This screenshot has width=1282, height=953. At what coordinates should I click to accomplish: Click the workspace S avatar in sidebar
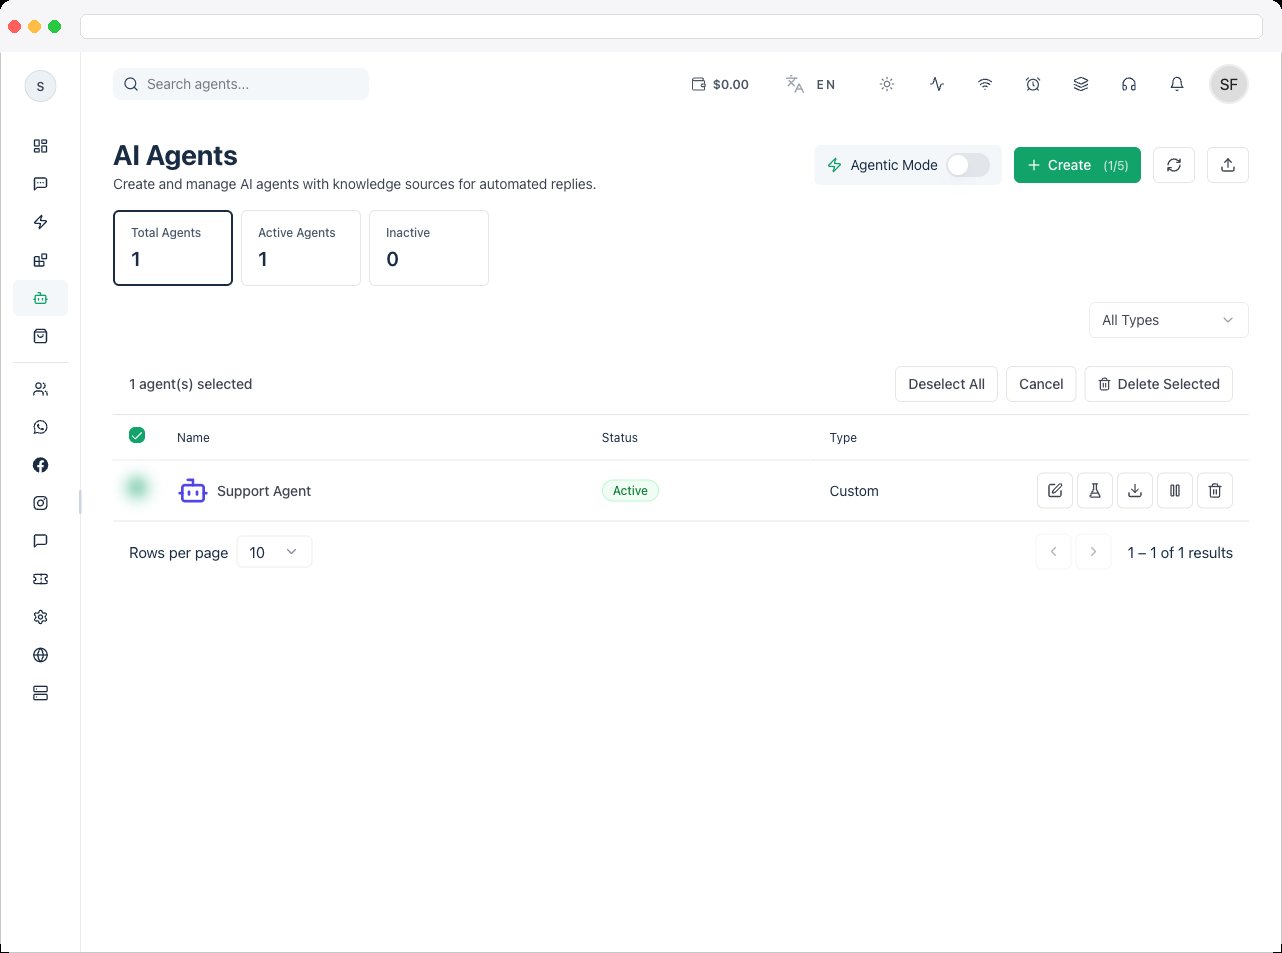pyautogui.click(x=40, y=86)
